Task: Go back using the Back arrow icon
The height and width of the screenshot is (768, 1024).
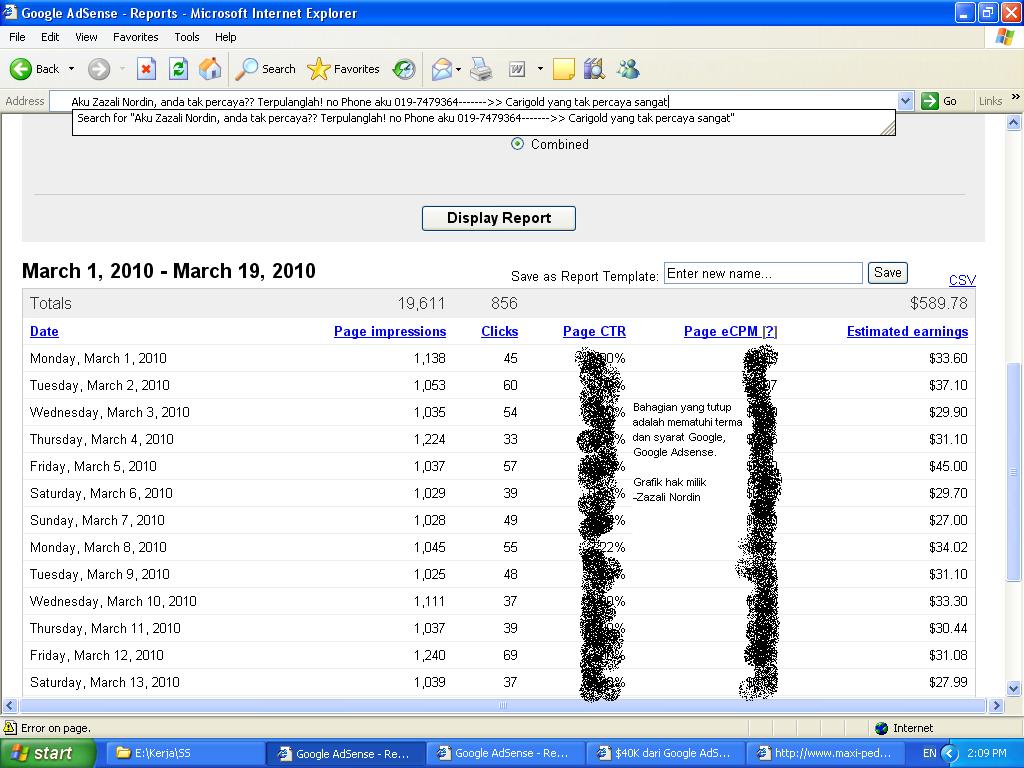Action: coord(21,69)
